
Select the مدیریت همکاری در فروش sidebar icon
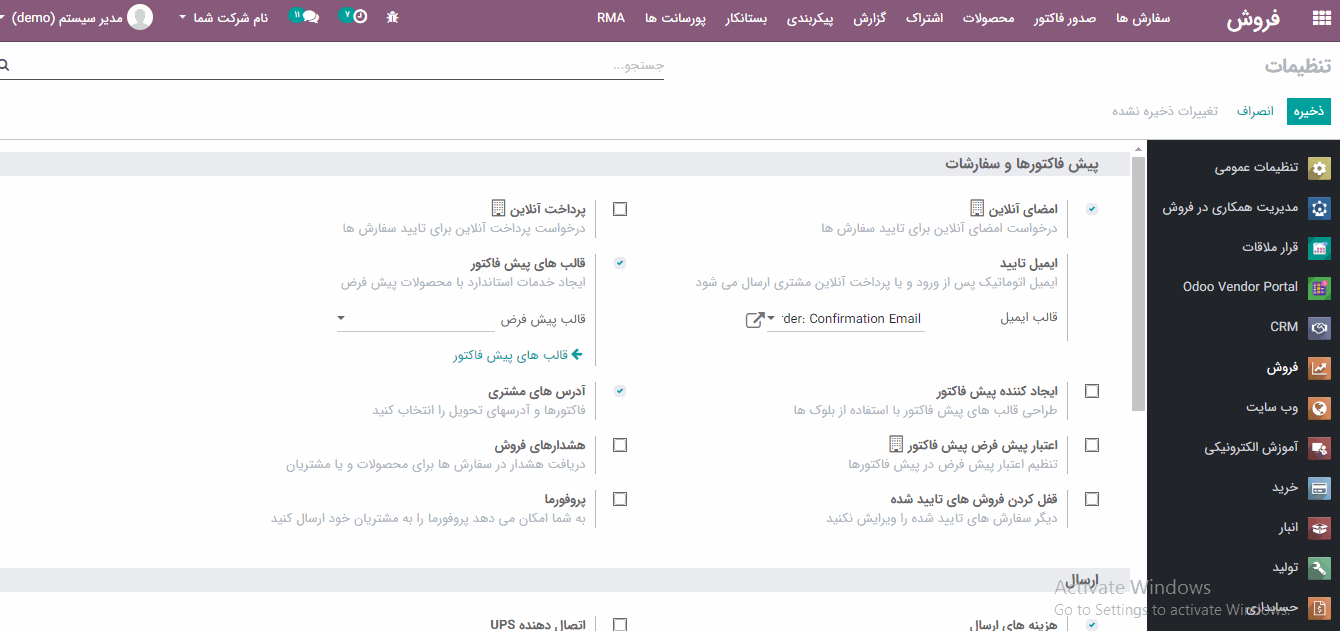(x=1320, y=208)
